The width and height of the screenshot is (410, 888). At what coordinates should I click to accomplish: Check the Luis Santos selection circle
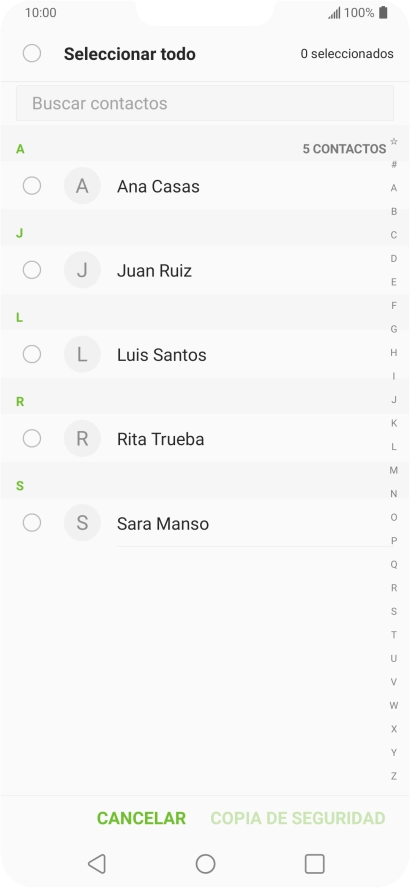pos(32,355)
